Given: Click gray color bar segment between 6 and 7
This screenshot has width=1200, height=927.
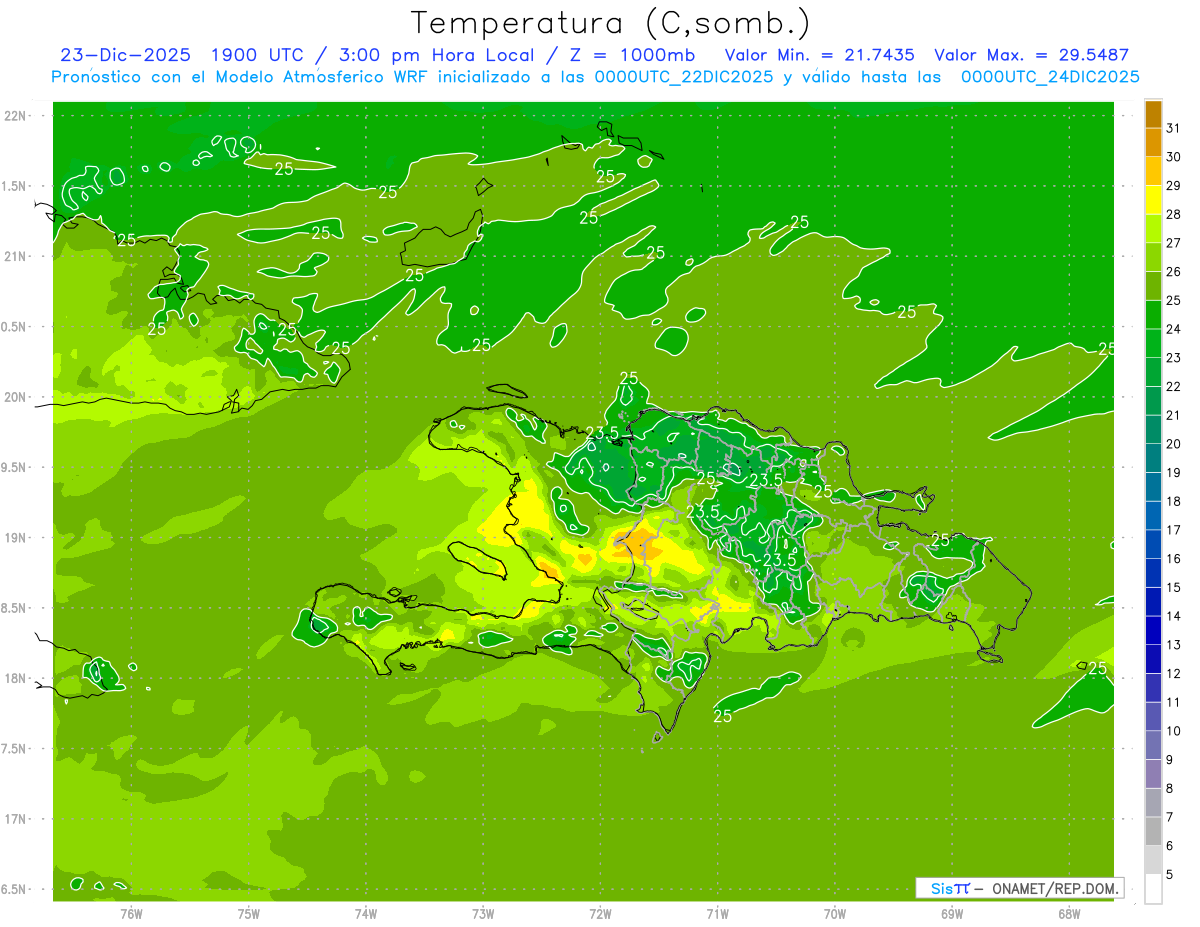Looking at the screenshot, I should [x=1153, y=832].
